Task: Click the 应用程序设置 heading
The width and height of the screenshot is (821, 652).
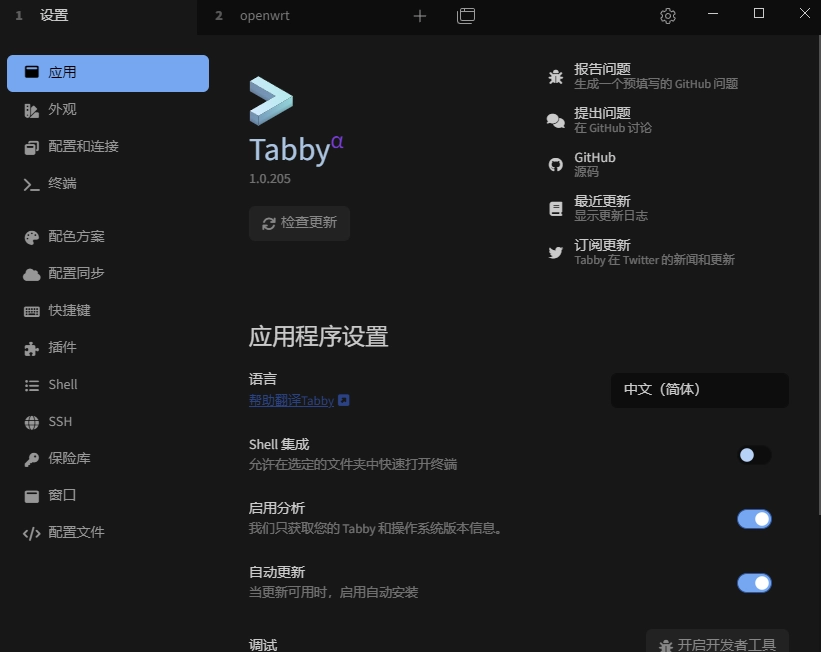Action: [x=318, y=337]
